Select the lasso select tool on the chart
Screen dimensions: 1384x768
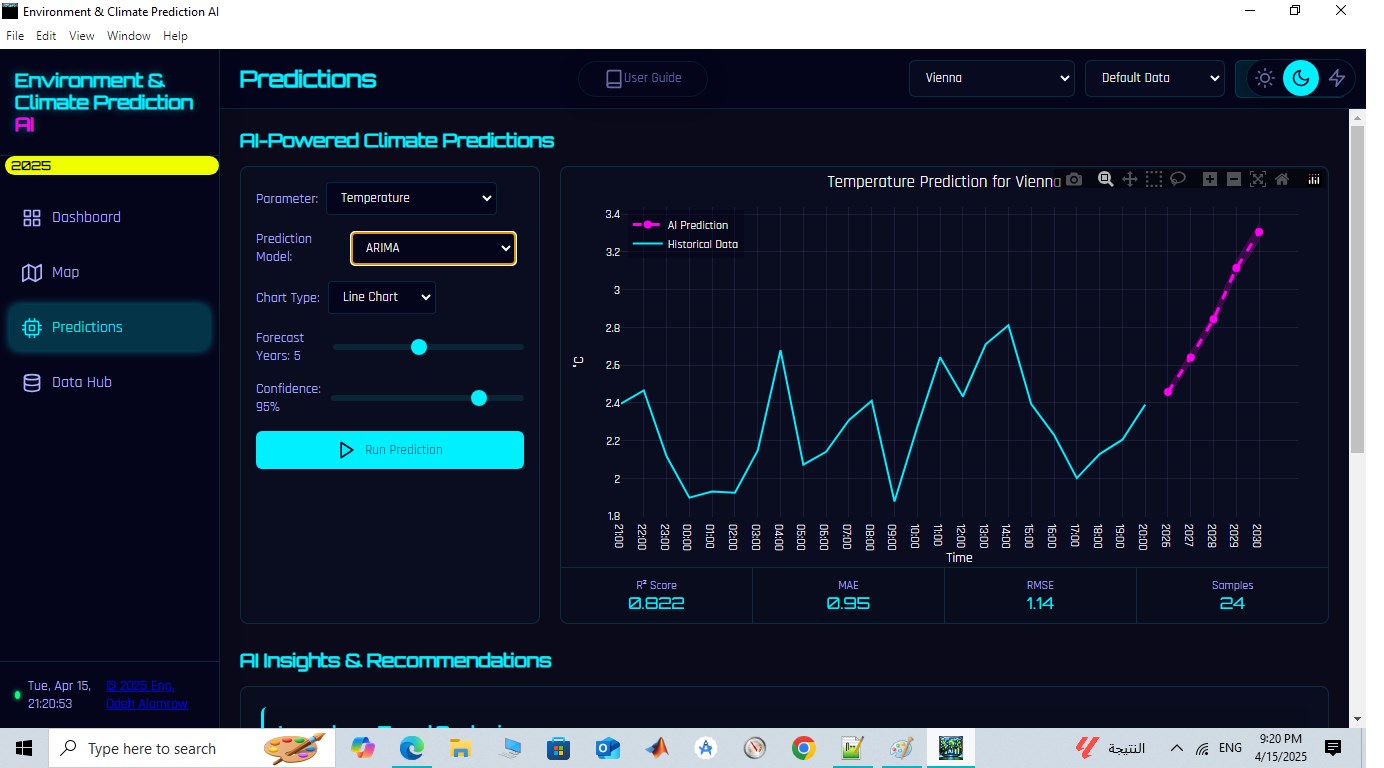click(x=1178, y=179)
